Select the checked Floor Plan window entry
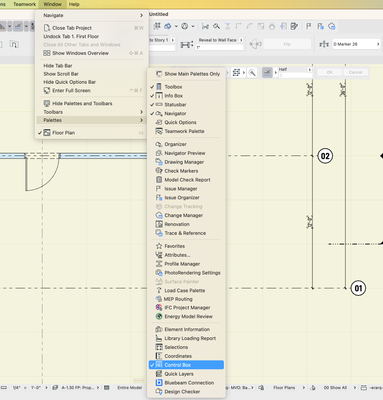The width and height of the screenshot is (383, 400). click(x=92, y=133)
